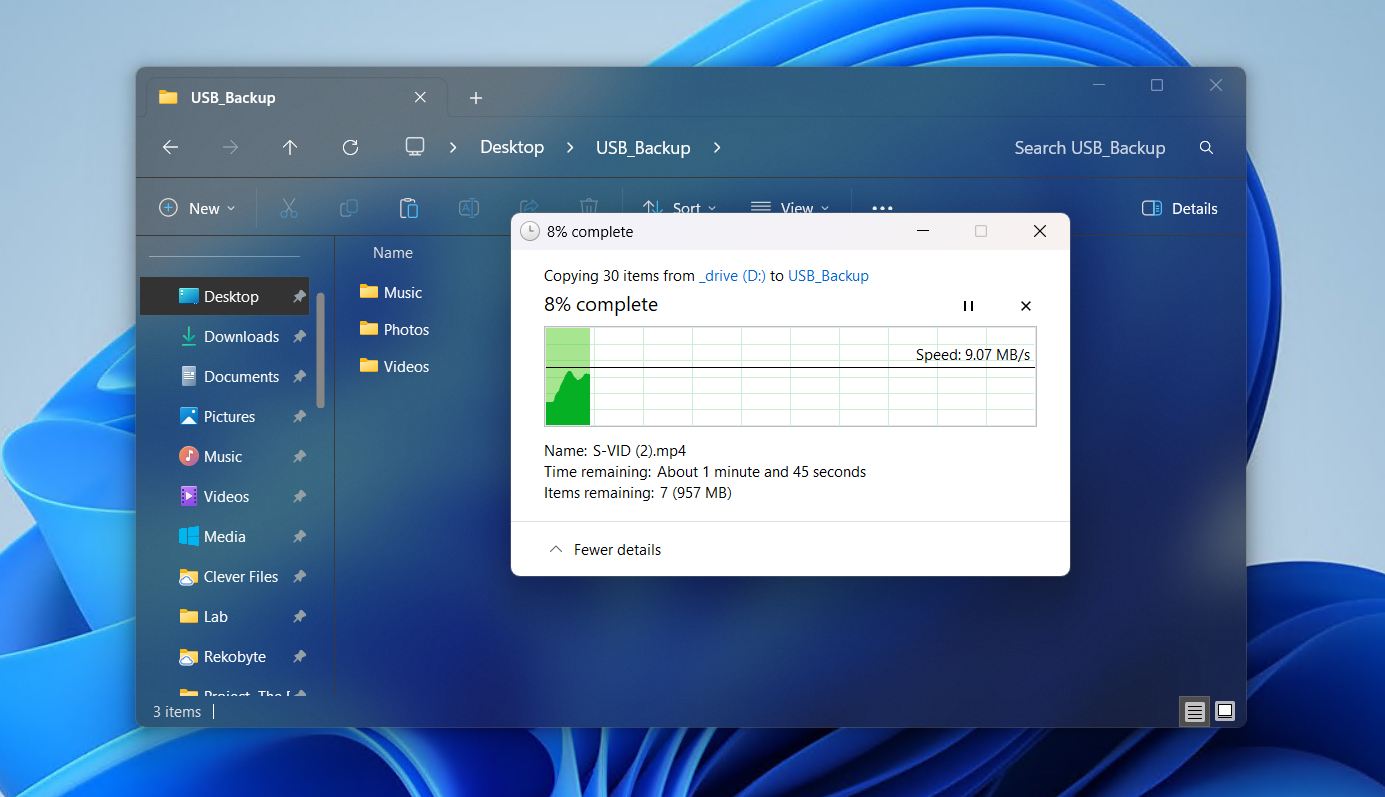Viewport: 1385px width, 797px height.
Task: Select the USB_Backup tab
Action: click(232, 97)
